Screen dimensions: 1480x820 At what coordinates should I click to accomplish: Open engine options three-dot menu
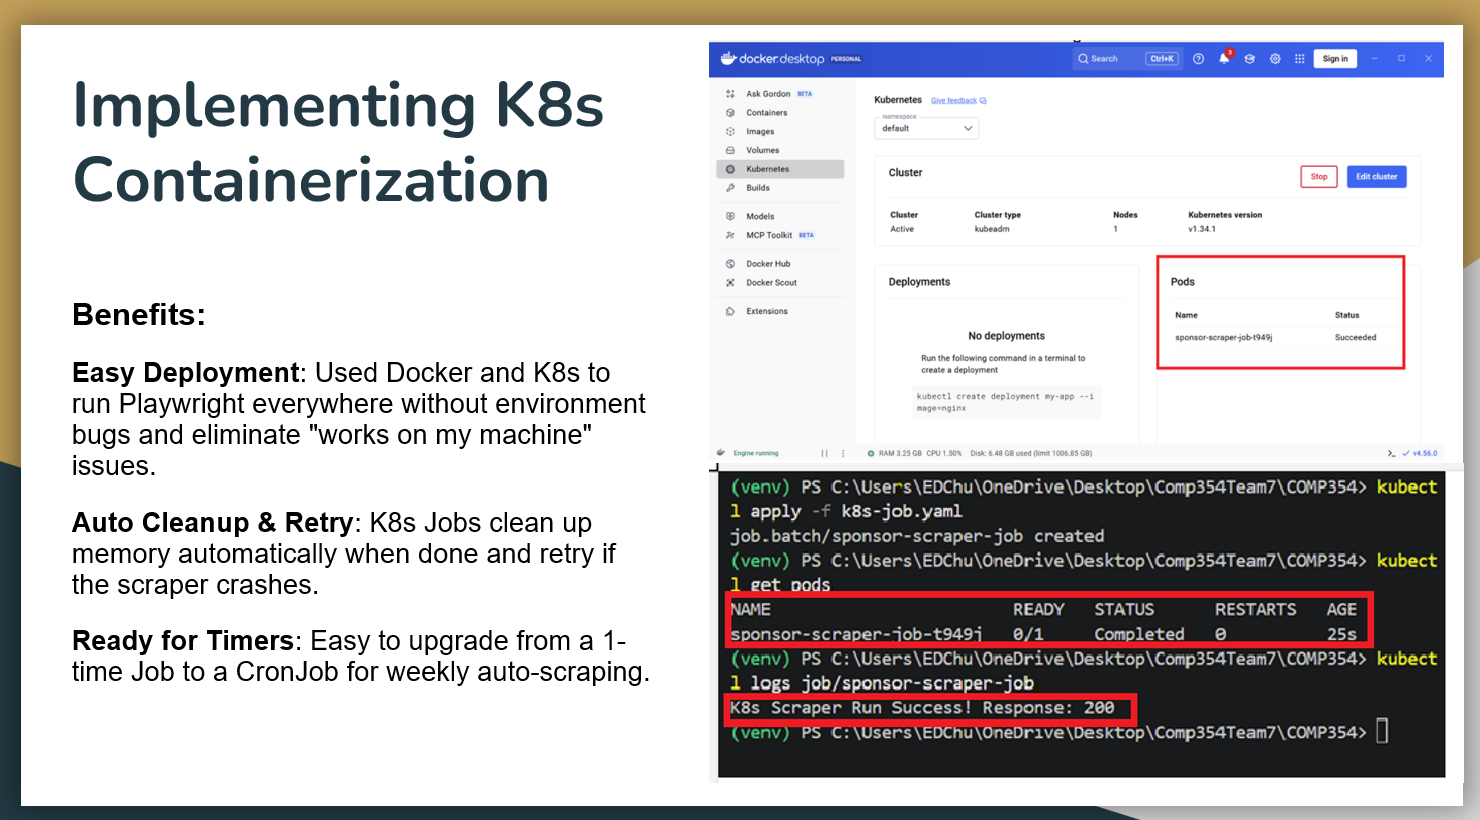point(843,453)
